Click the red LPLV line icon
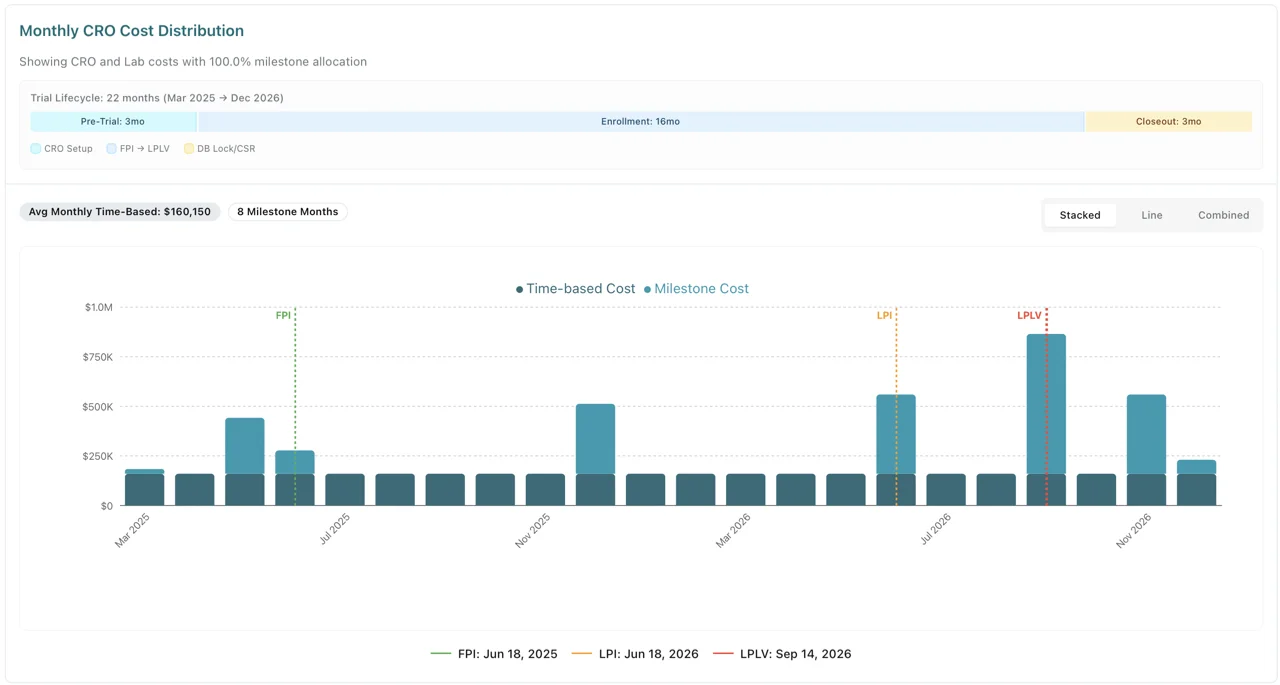 coord(724,653)
